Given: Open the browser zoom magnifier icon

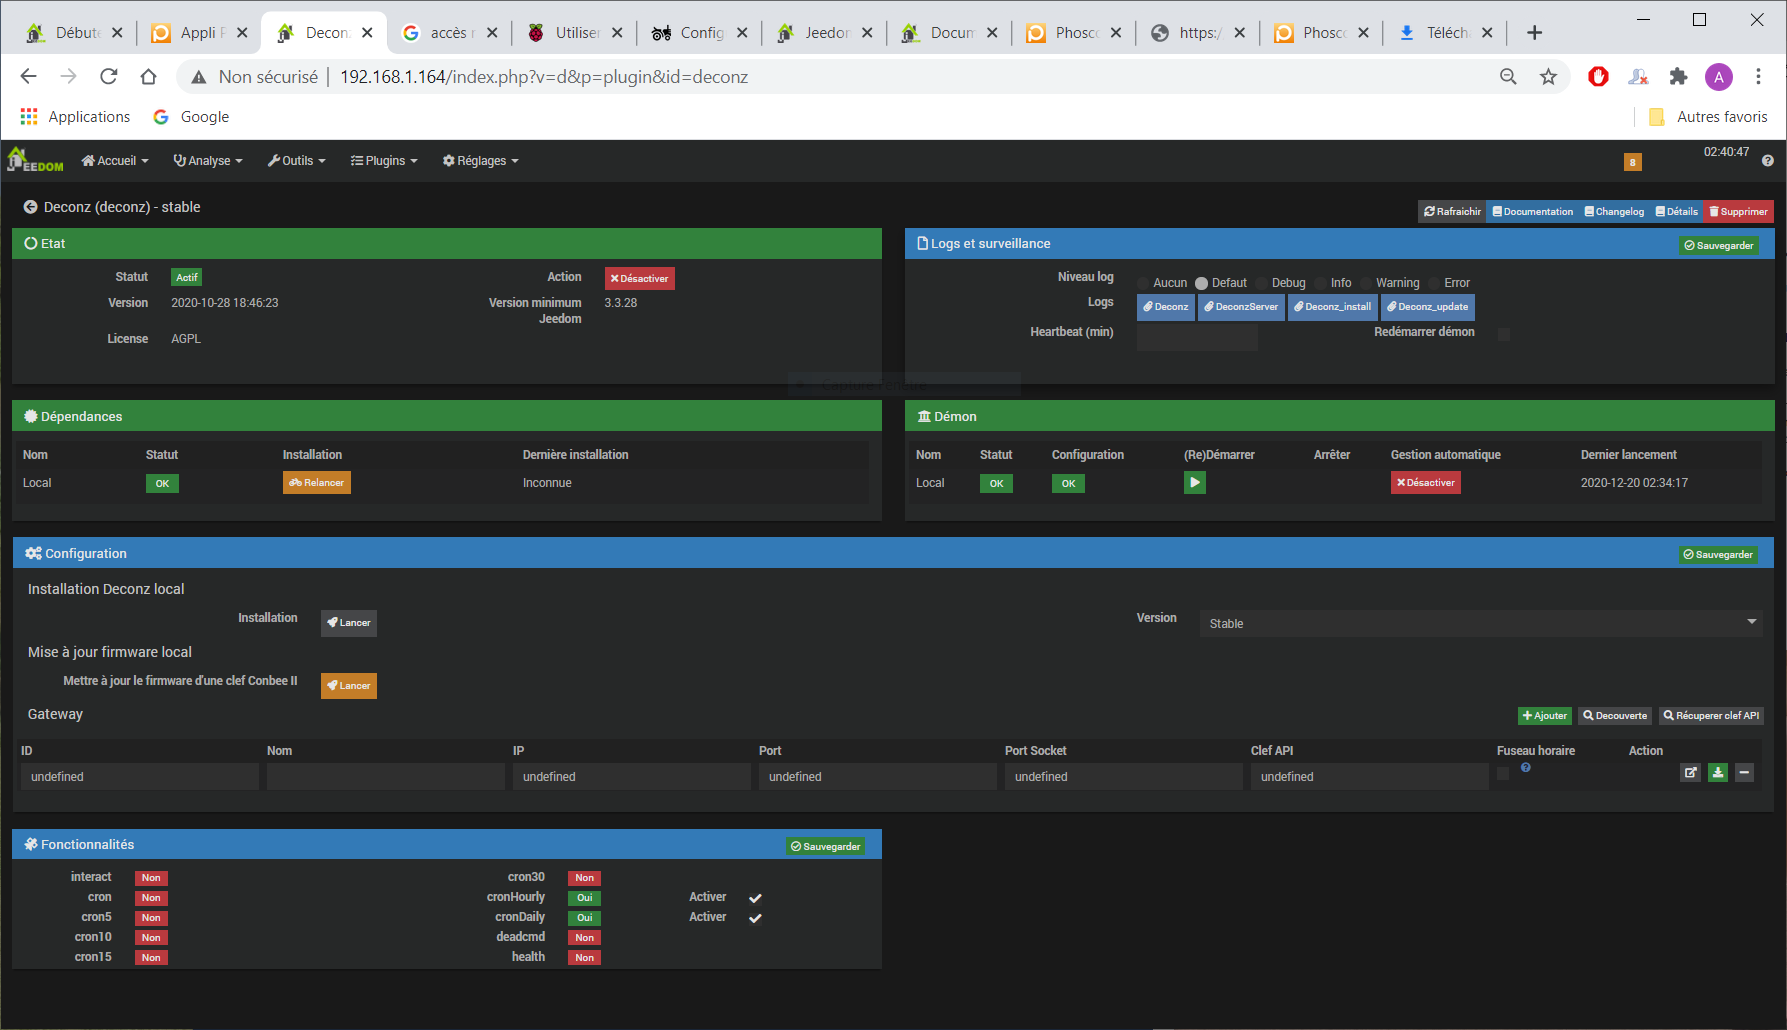Looking at the screenshot, I should (x=1508, y=77).
